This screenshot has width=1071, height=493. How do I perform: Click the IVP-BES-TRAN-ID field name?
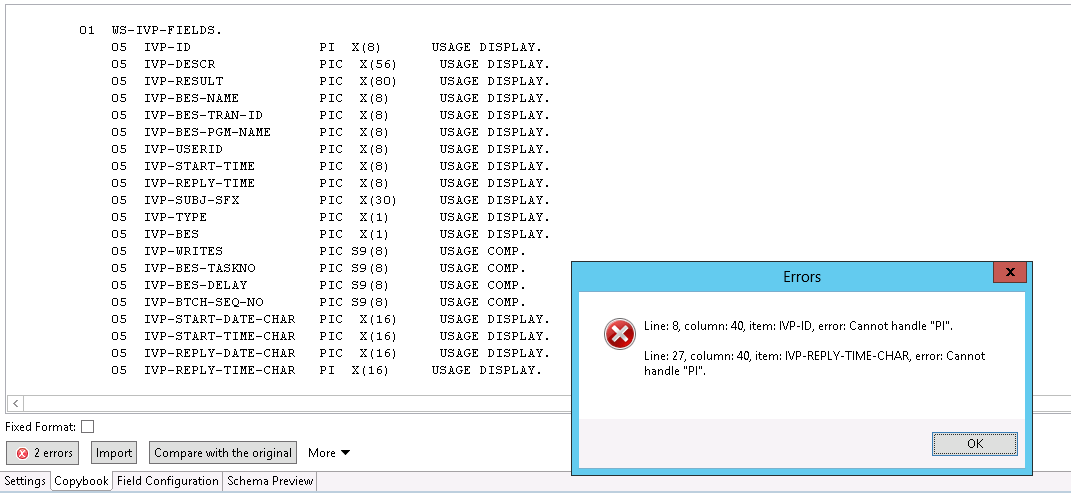[204, 115]
